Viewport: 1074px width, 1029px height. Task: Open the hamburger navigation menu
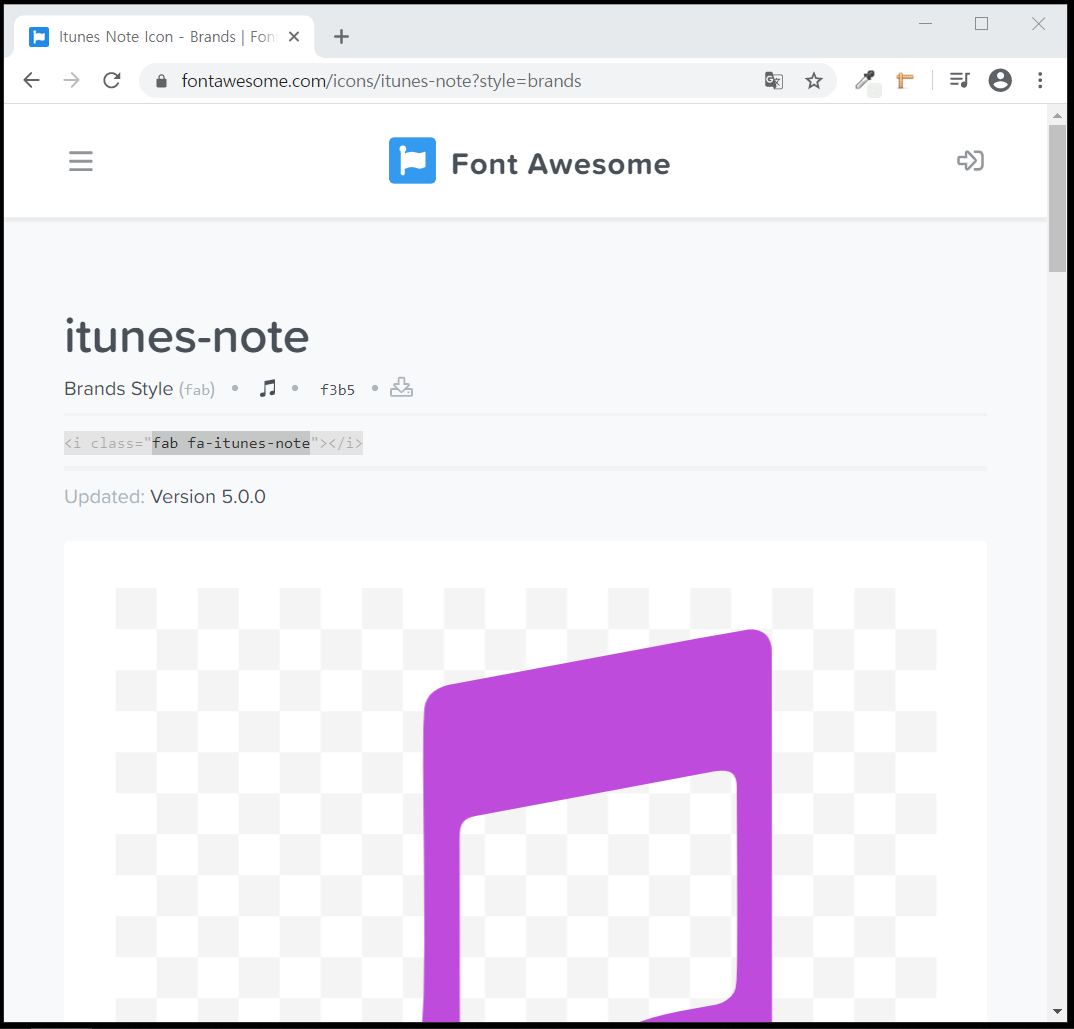[x=81, y=161]
